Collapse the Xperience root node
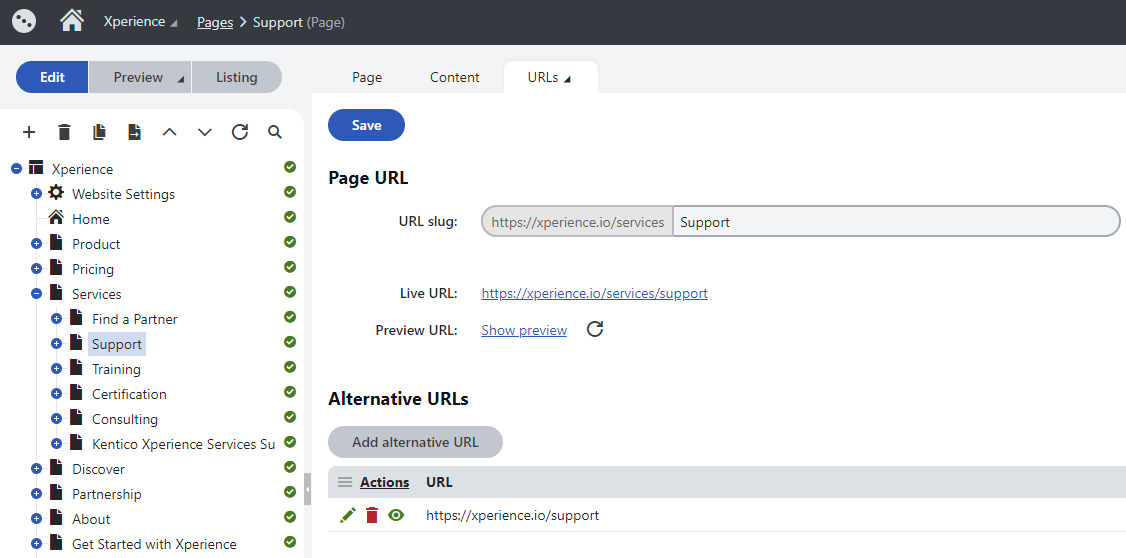This screenshot has height=558, width=1126. click(17, 169)
